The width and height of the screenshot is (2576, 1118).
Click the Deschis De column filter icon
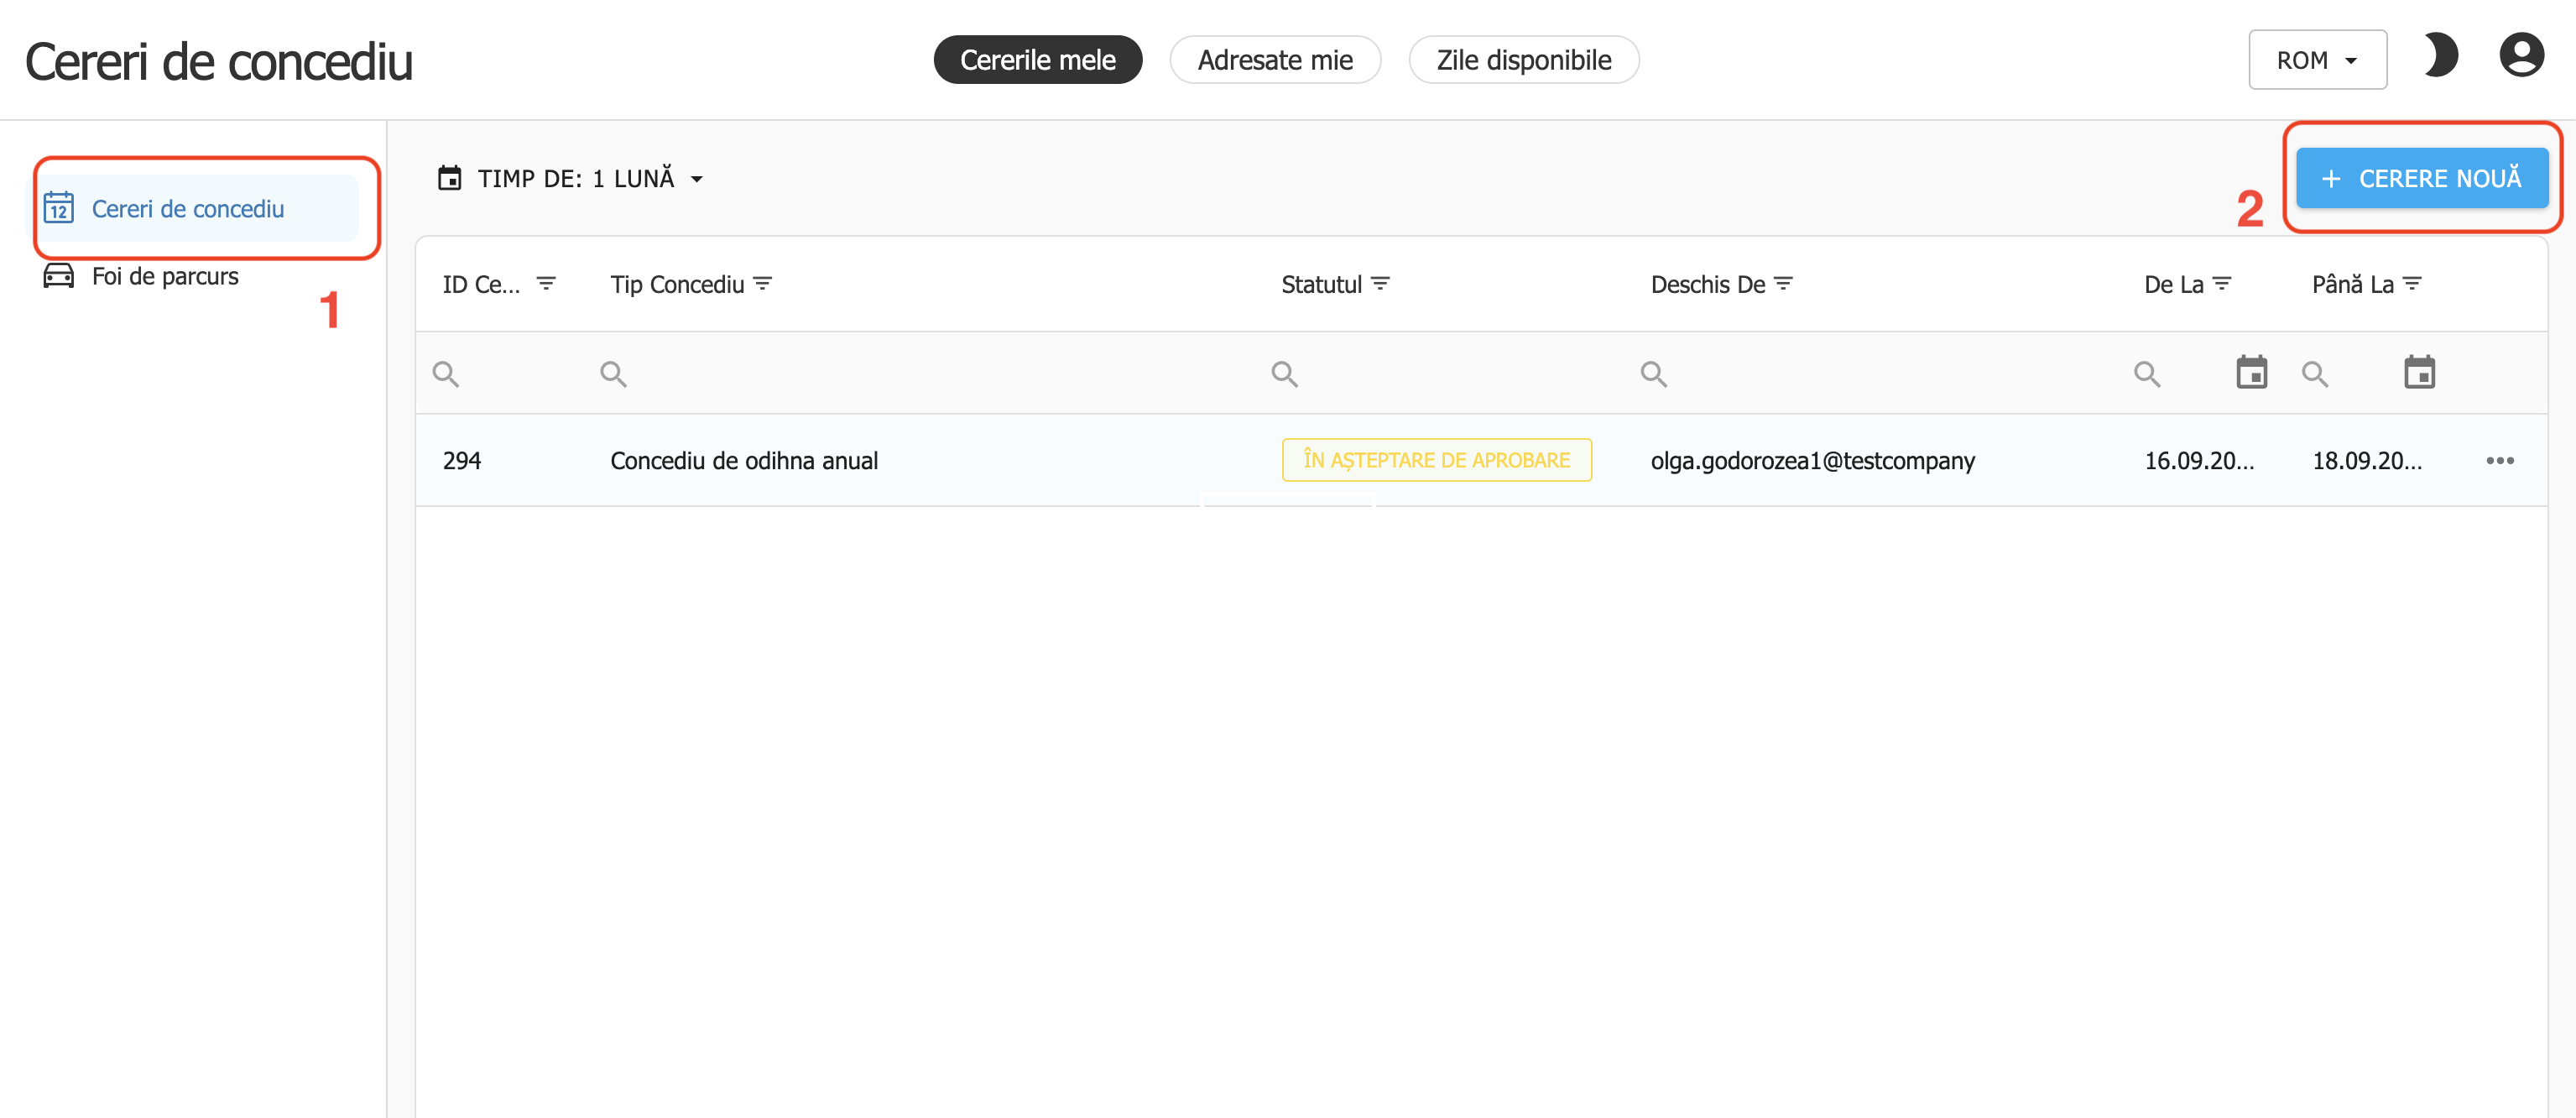tap(1784, 284)
